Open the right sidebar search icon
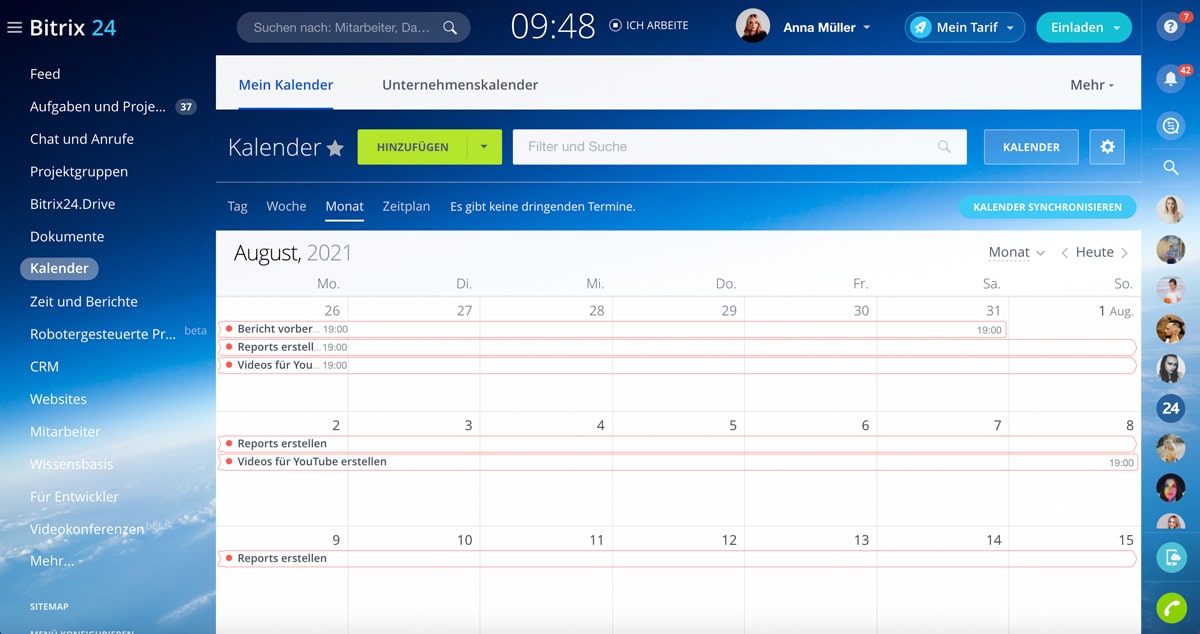 pyautogui.click(x=1171, y=168)
